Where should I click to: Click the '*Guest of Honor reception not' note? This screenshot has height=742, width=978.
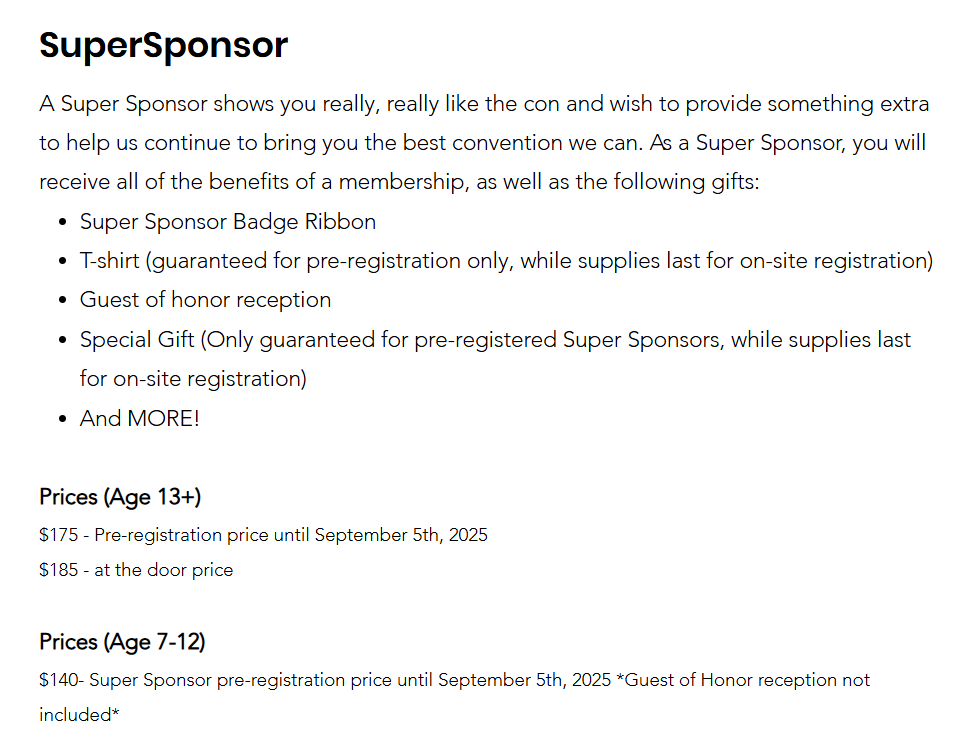pos(743,680)
